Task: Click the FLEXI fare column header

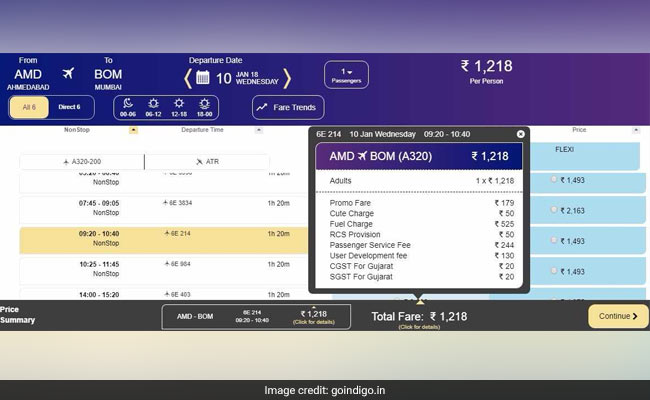Action: point(564,150)
